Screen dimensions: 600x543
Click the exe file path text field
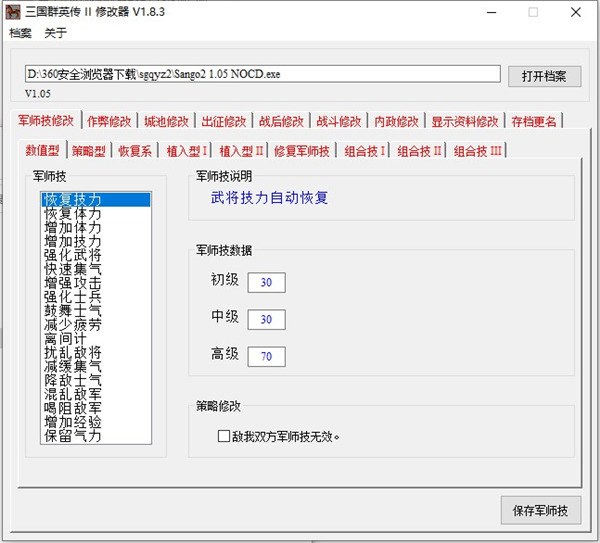262,74
